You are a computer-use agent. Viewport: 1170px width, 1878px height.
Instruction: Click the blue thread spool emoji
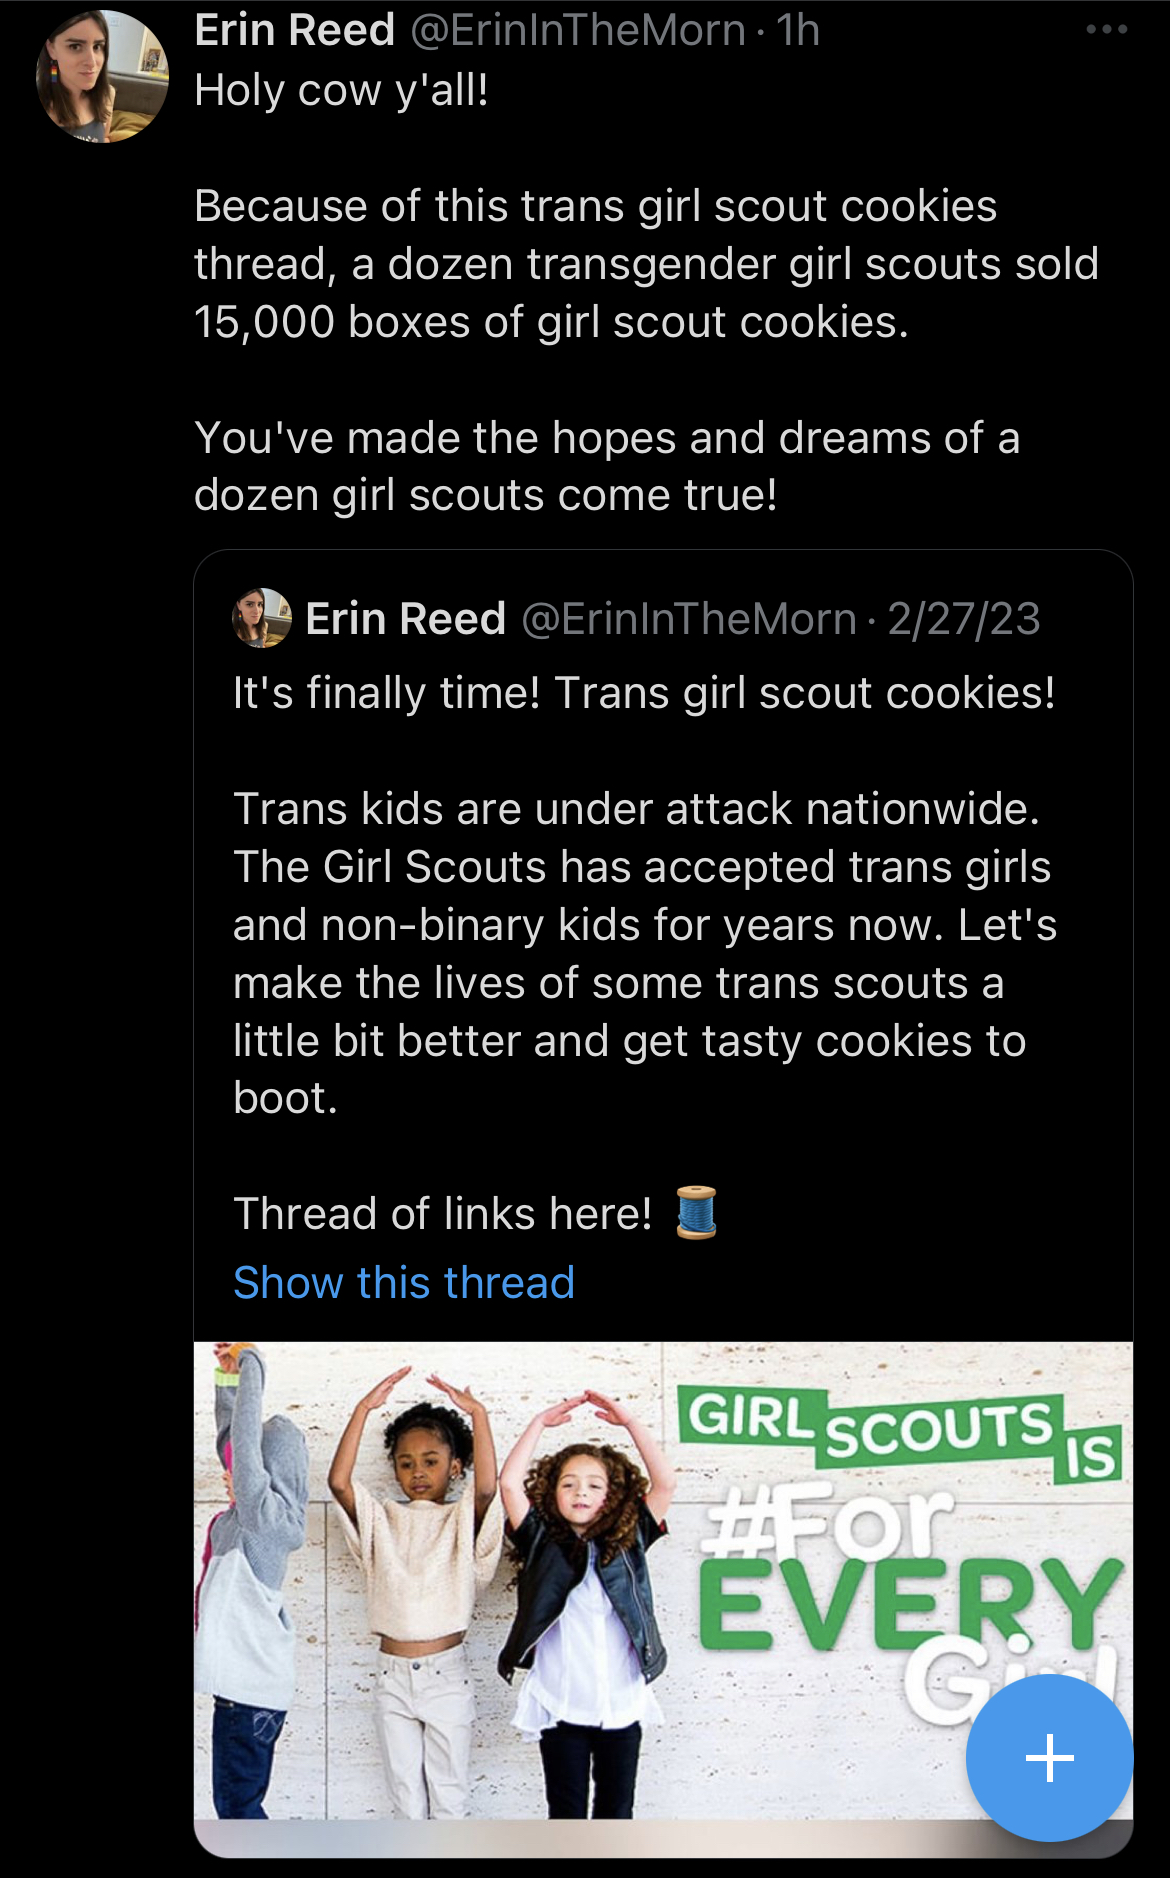[696, 1212]
